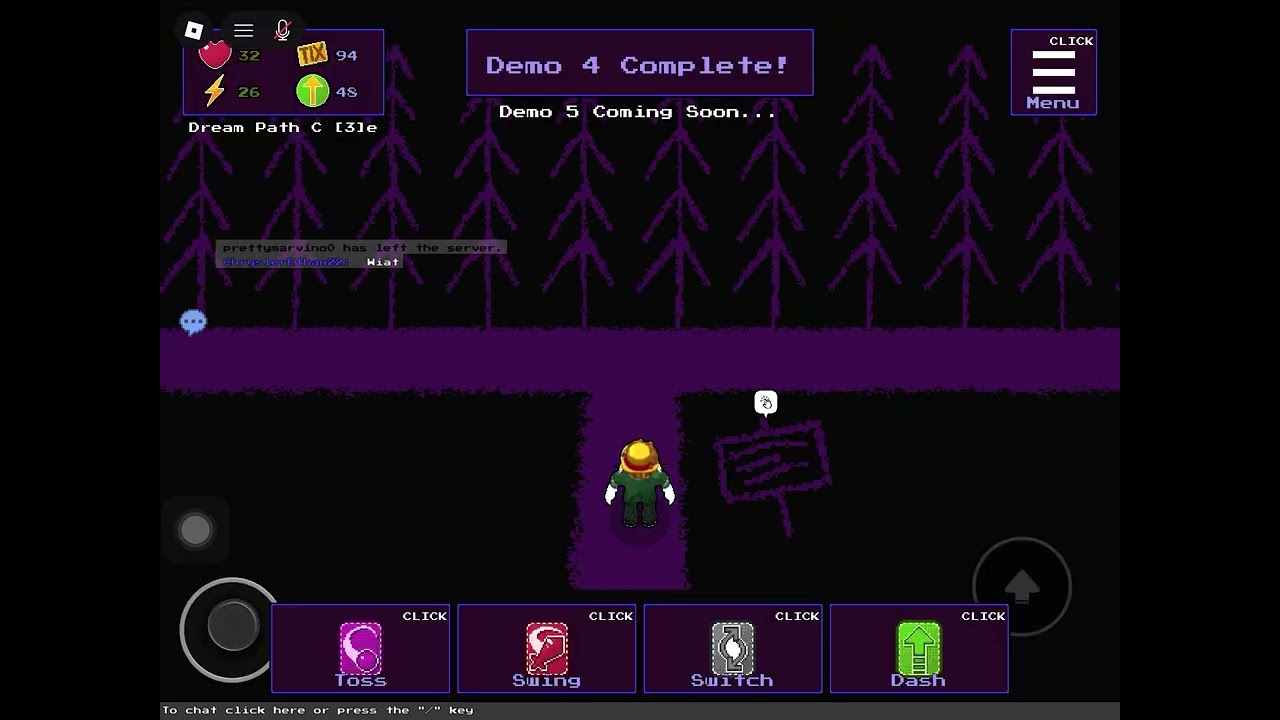Click the TIX value 94
This screenshot has height=720, width=1280.
click(347, 56)
